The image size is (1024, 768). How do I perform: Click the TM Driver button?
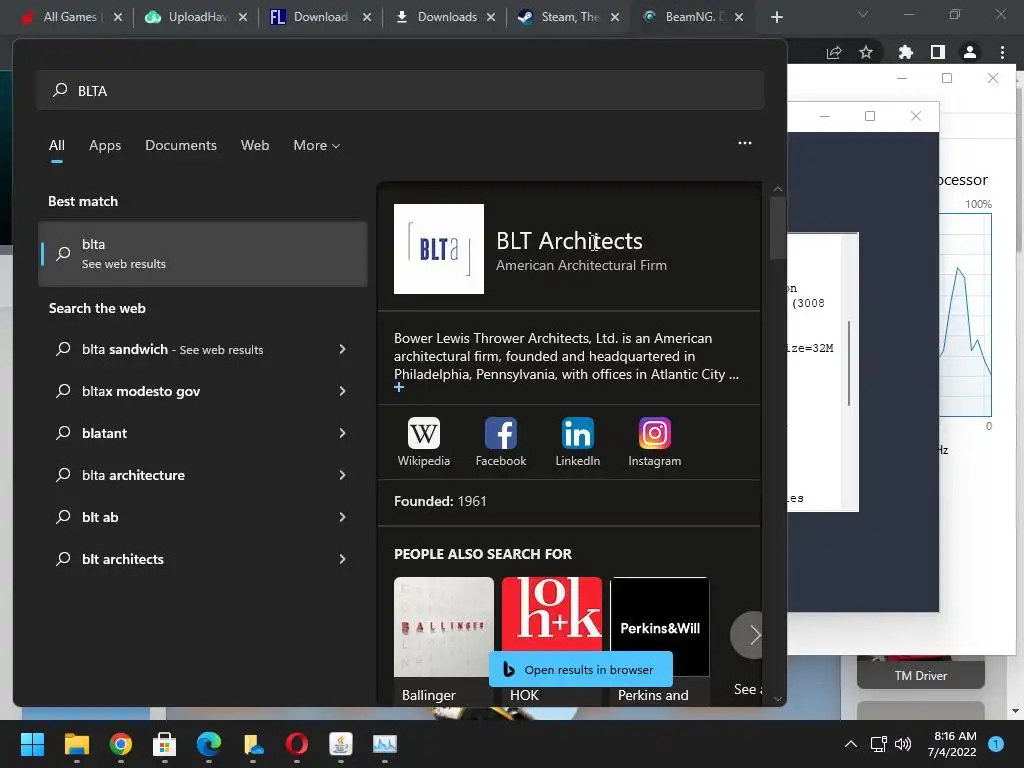pyautogui.click(x=921, y=675)
